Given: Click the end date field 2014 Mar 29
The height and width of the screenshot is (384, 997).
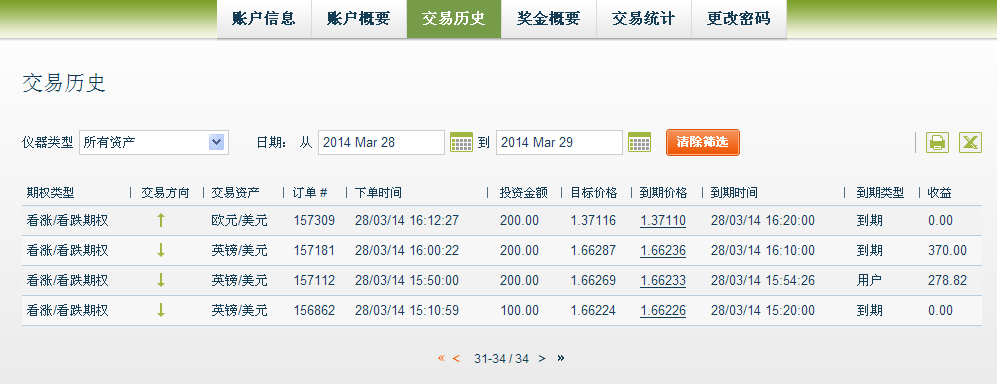Looking at the screenshot, I should [x=560, y=142].
